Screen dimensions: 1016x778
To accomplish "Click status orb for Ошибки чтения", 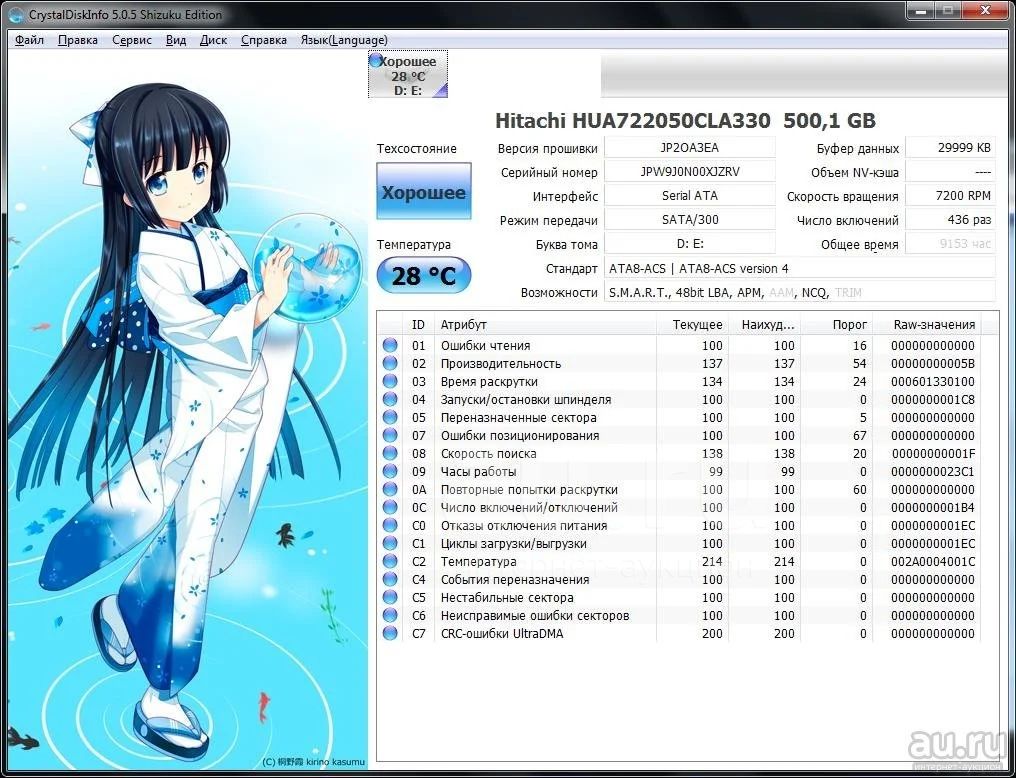I will (390, 345).
